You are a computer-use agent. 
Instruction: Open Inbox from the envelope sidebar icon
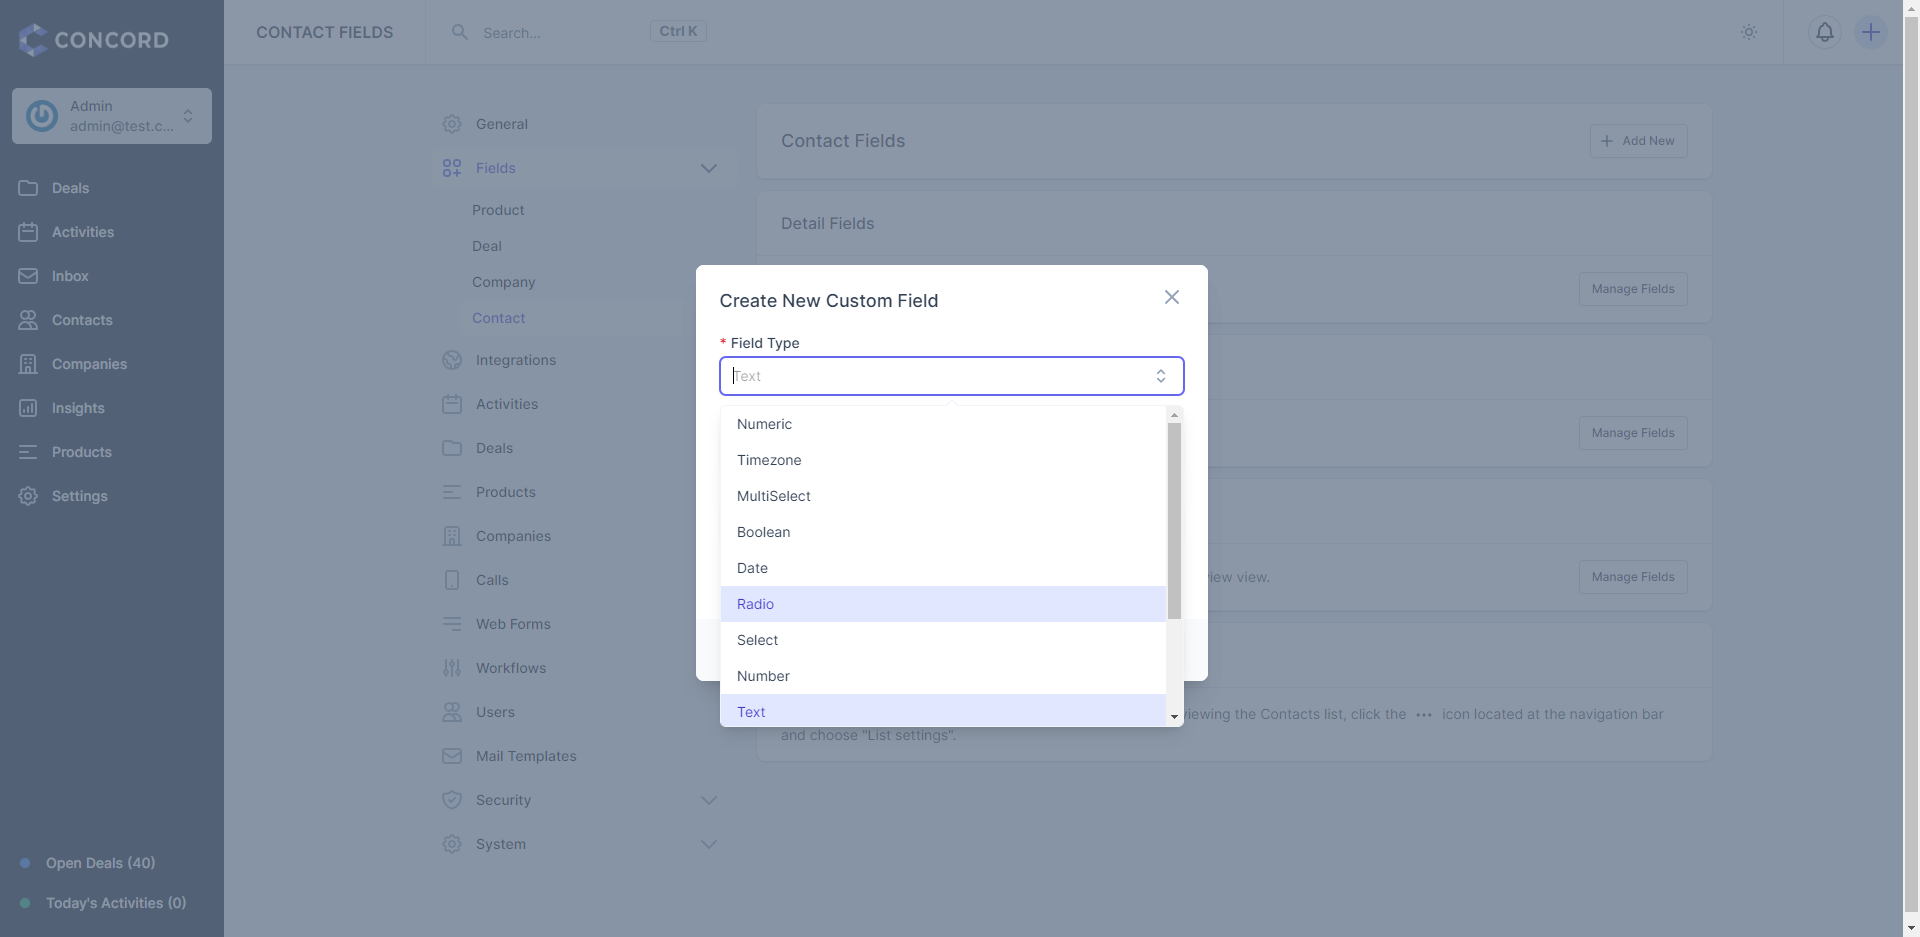[28, 276]
